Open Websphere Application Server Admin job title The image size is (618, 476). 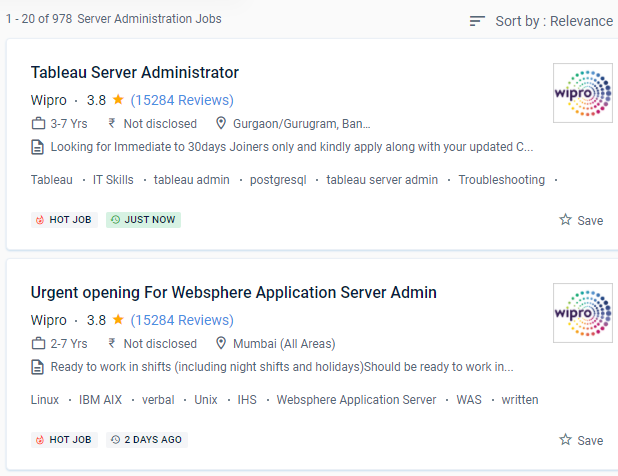click(233, 292)
